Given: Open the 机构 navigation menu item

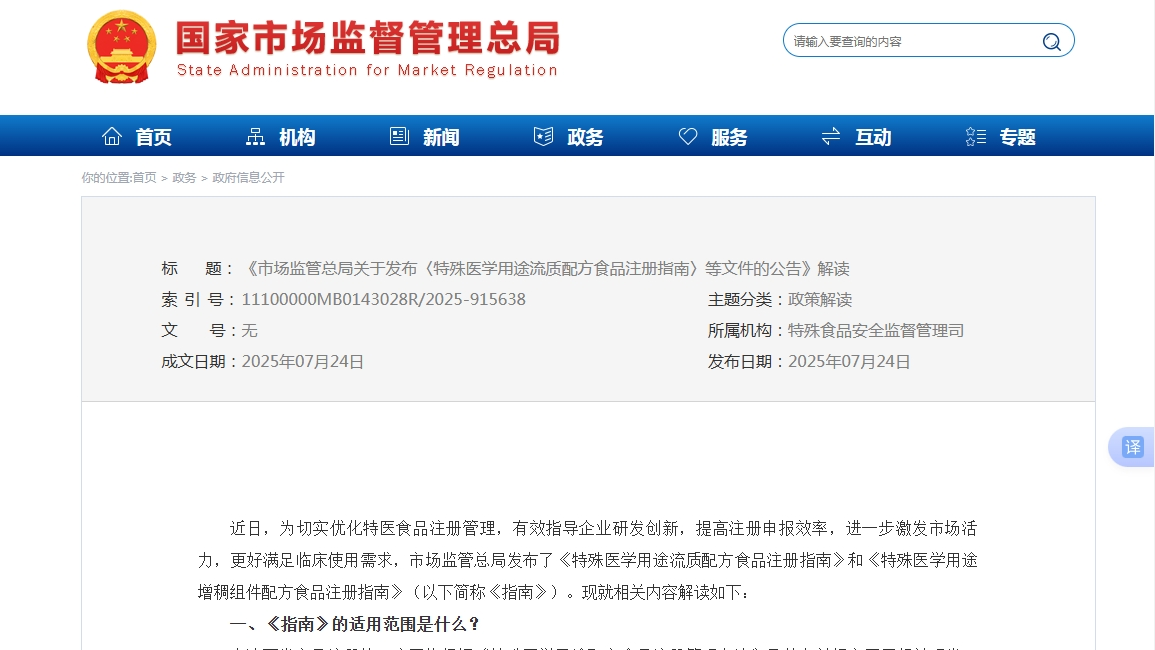Looking at the screenshot, I should click(297, 137).
